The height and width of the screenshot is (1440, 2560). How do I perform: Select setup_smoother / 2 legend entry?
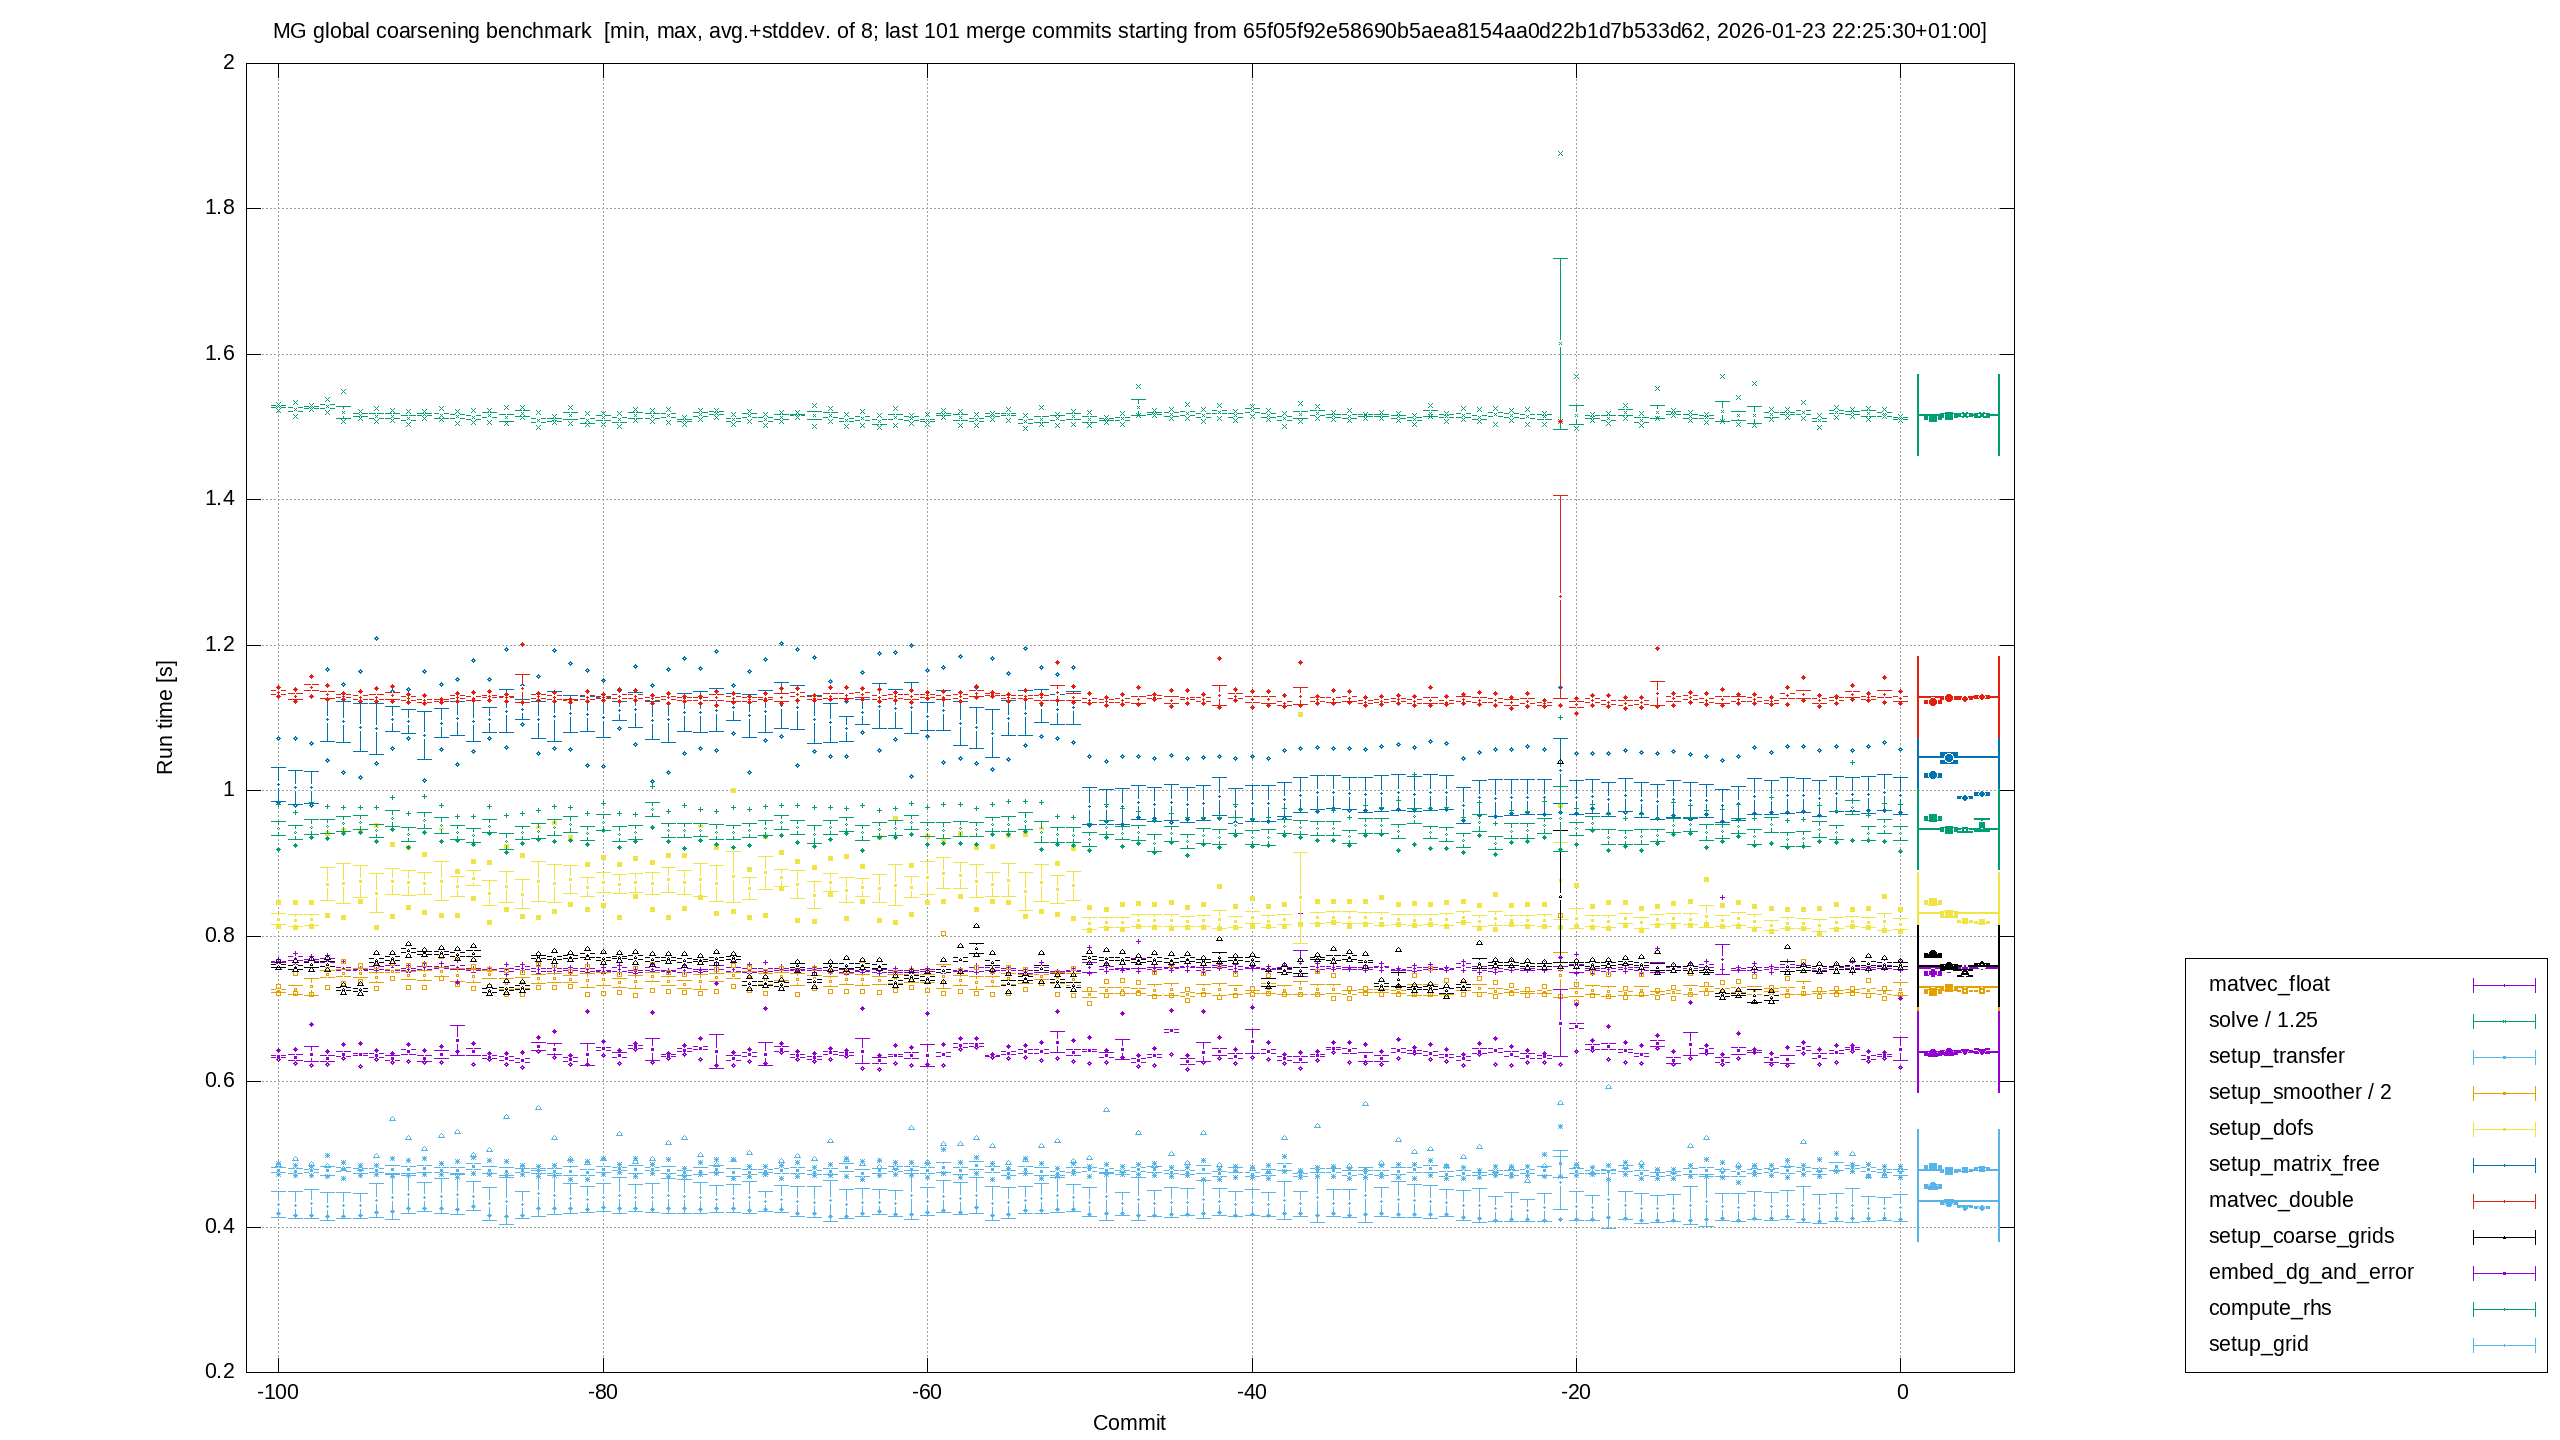click(x=2300, y=1092)
